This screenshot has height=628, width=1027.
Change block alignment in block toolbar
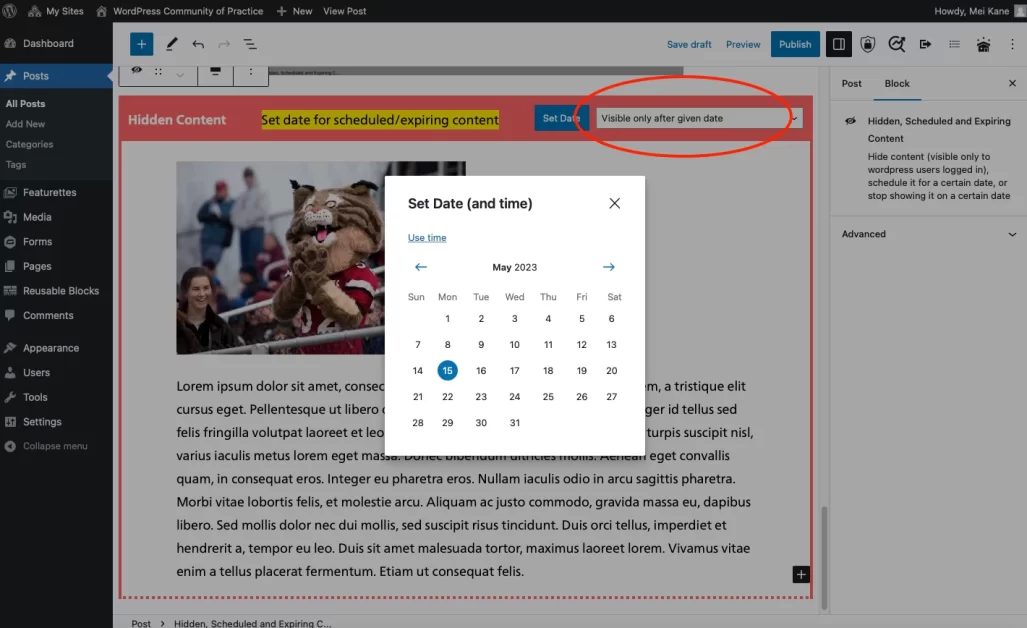[x=215, y=71]
